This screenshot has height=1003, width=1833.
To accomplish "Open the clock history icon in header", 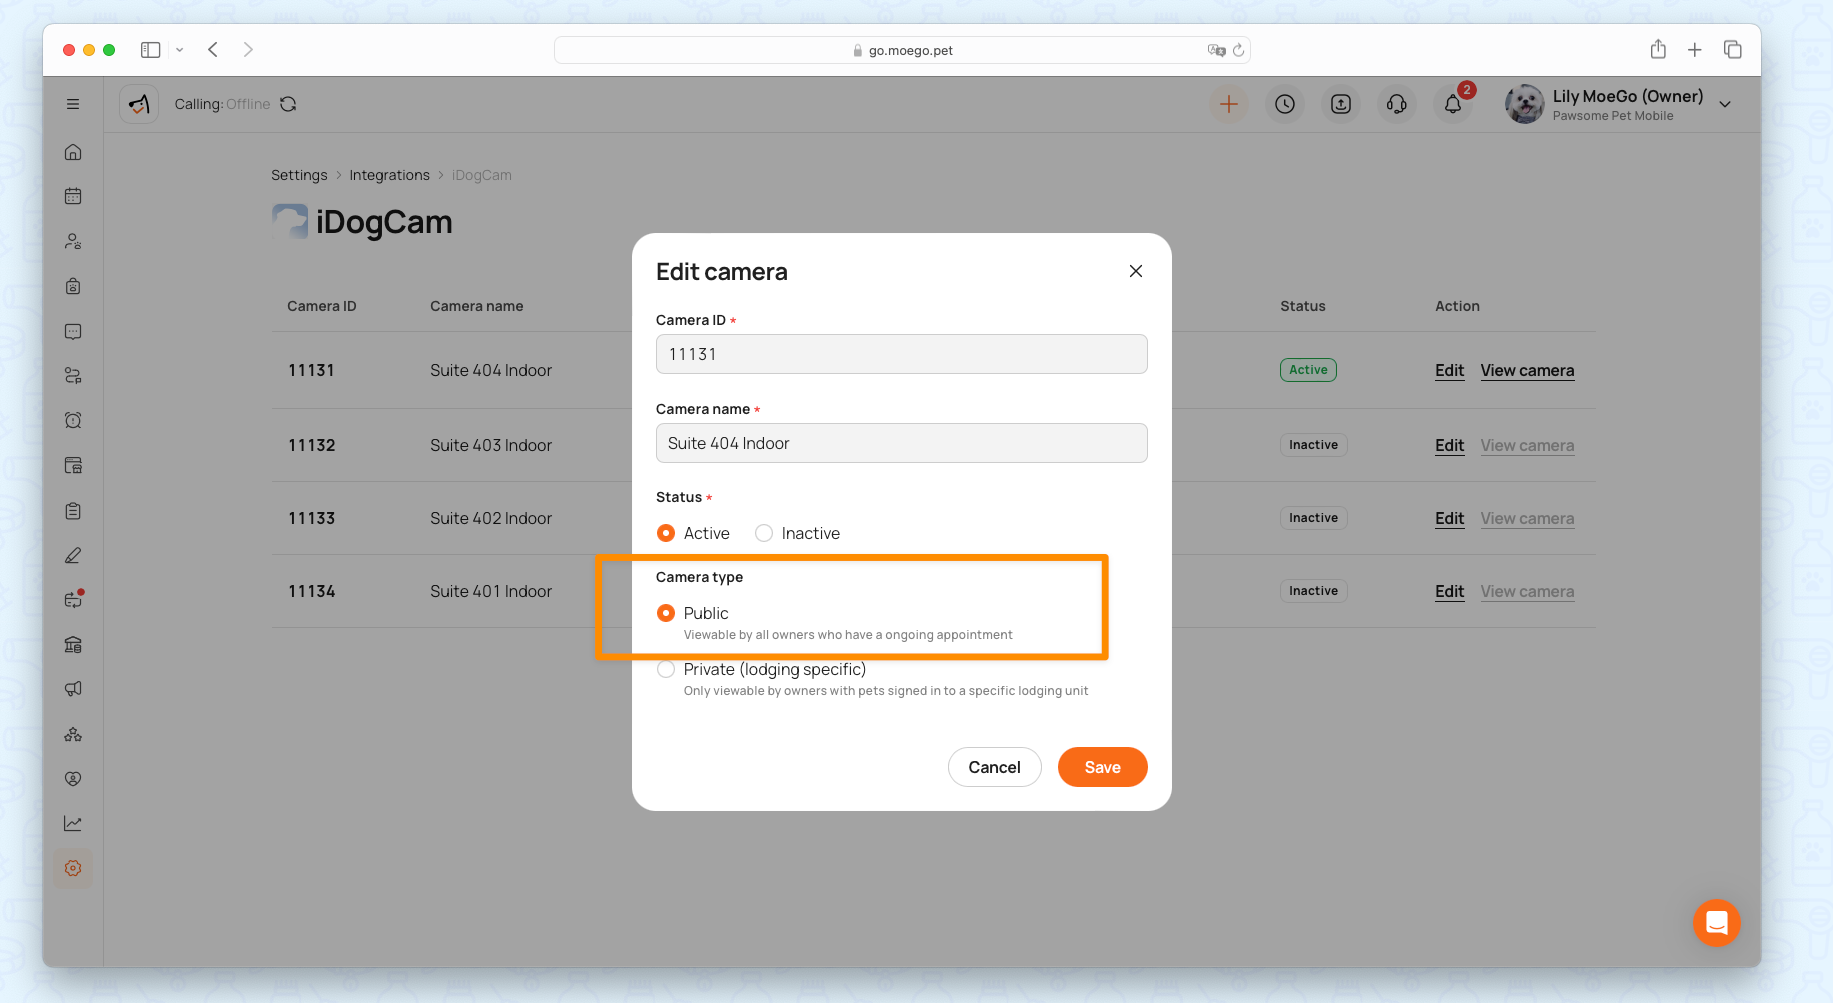I will tap(1285, 104).
